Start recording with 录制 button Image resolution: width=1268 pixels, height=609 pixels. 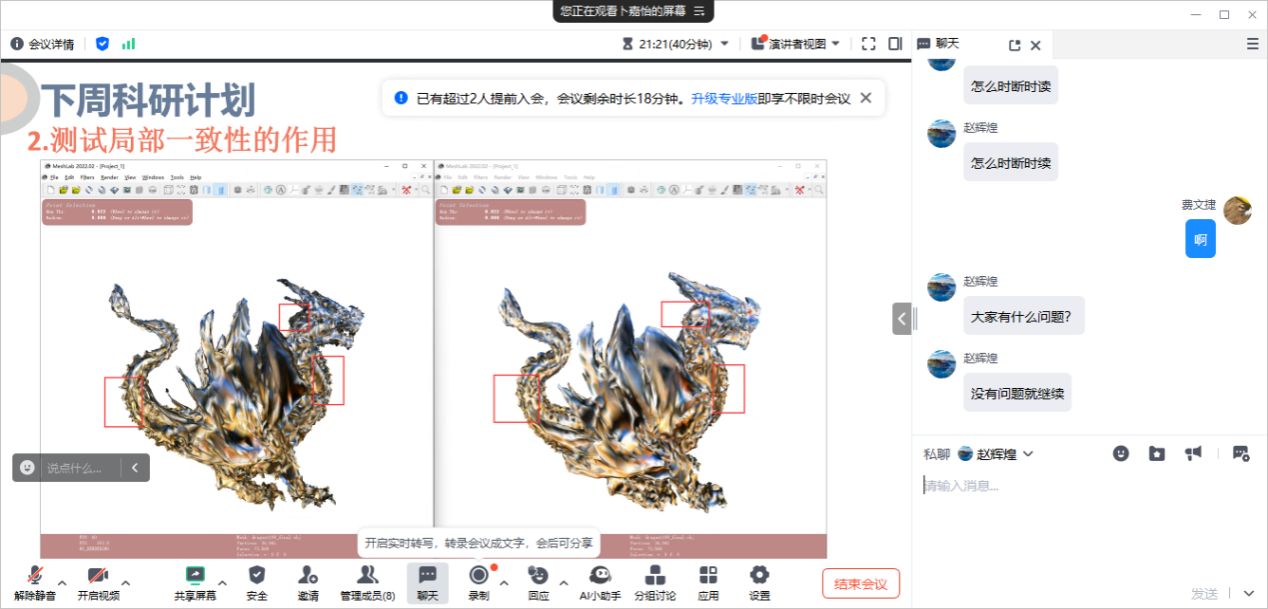479,583
